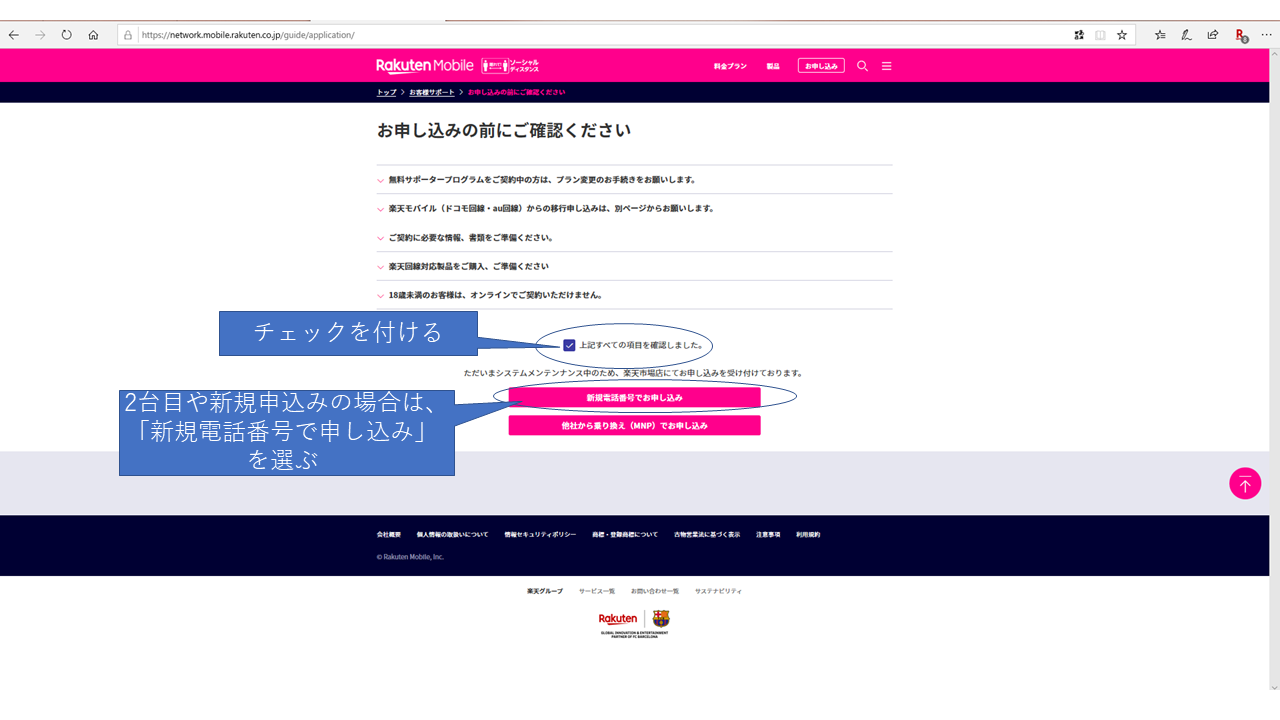The image size is (1280, 720).
Task: Open 会社概要 footer link
Action: click(x=389, y=535)
